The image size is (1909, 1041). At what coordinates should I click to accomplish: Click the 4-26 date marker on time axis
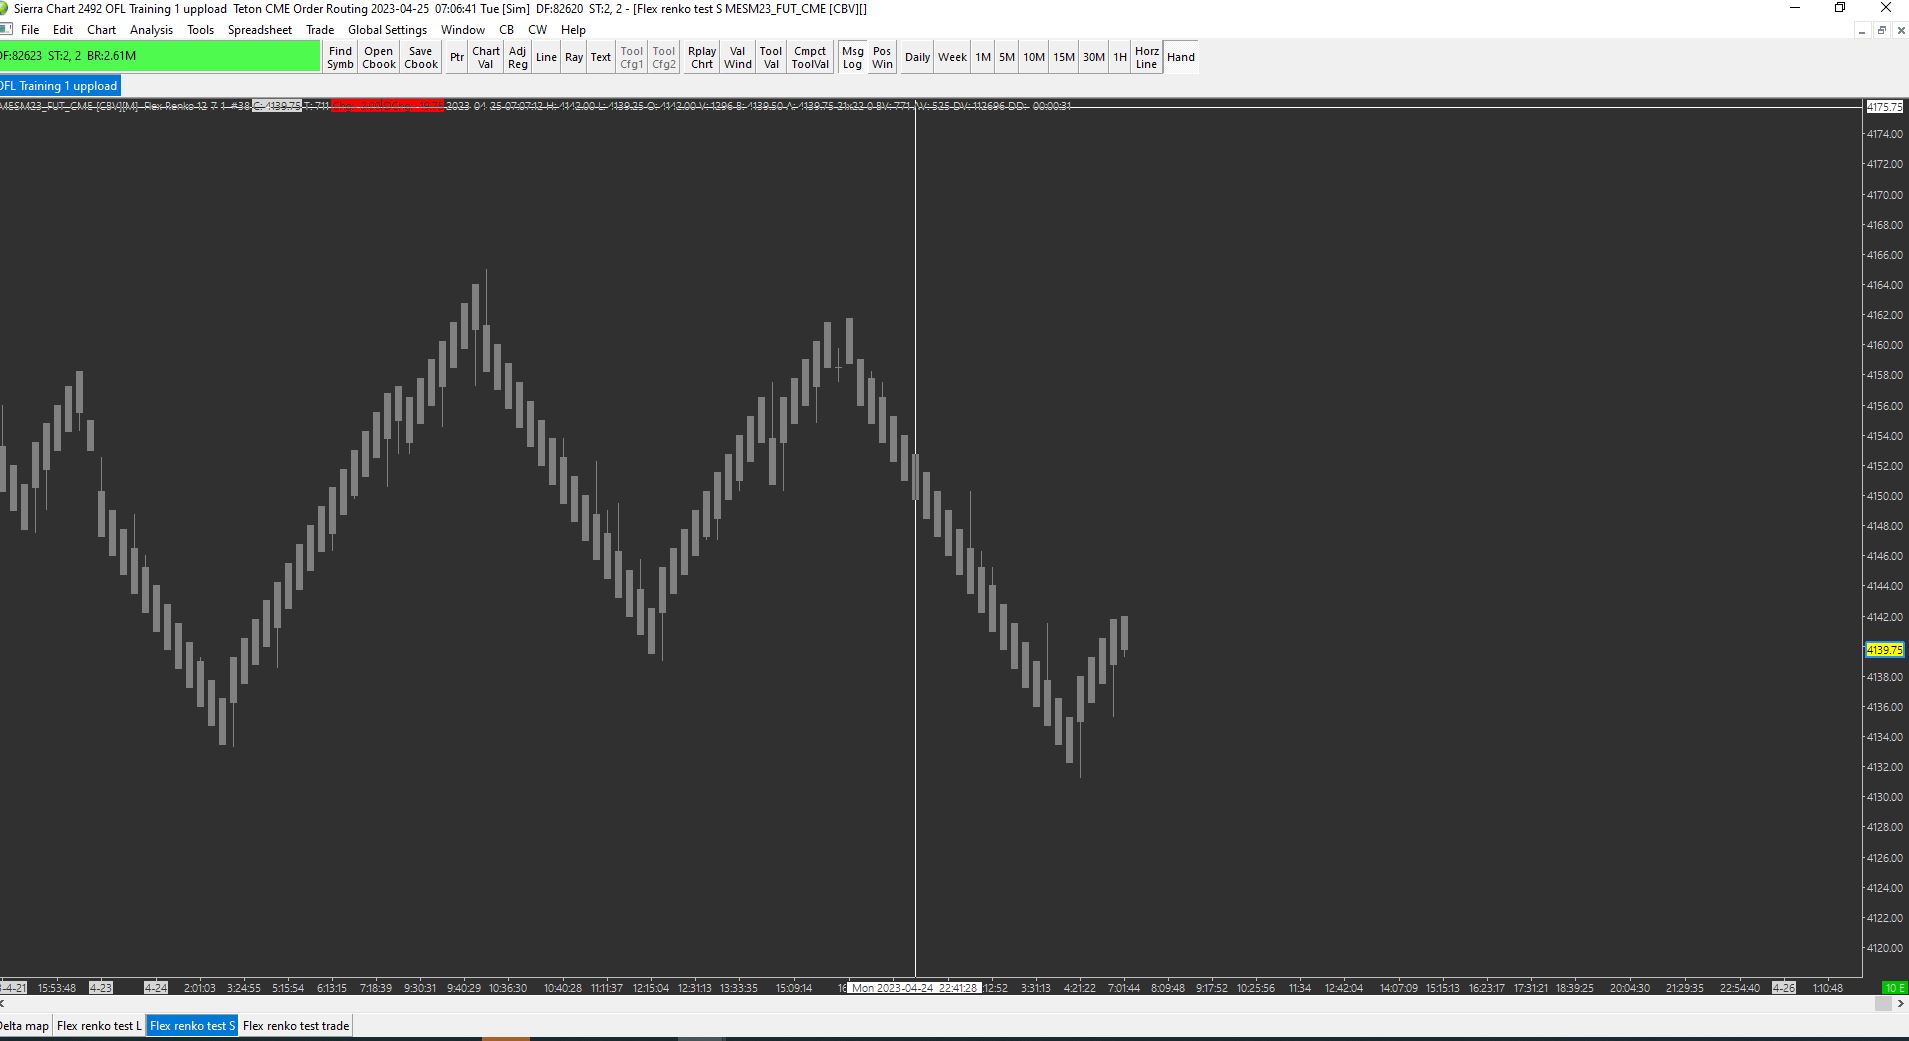[x=1784, y=988]
